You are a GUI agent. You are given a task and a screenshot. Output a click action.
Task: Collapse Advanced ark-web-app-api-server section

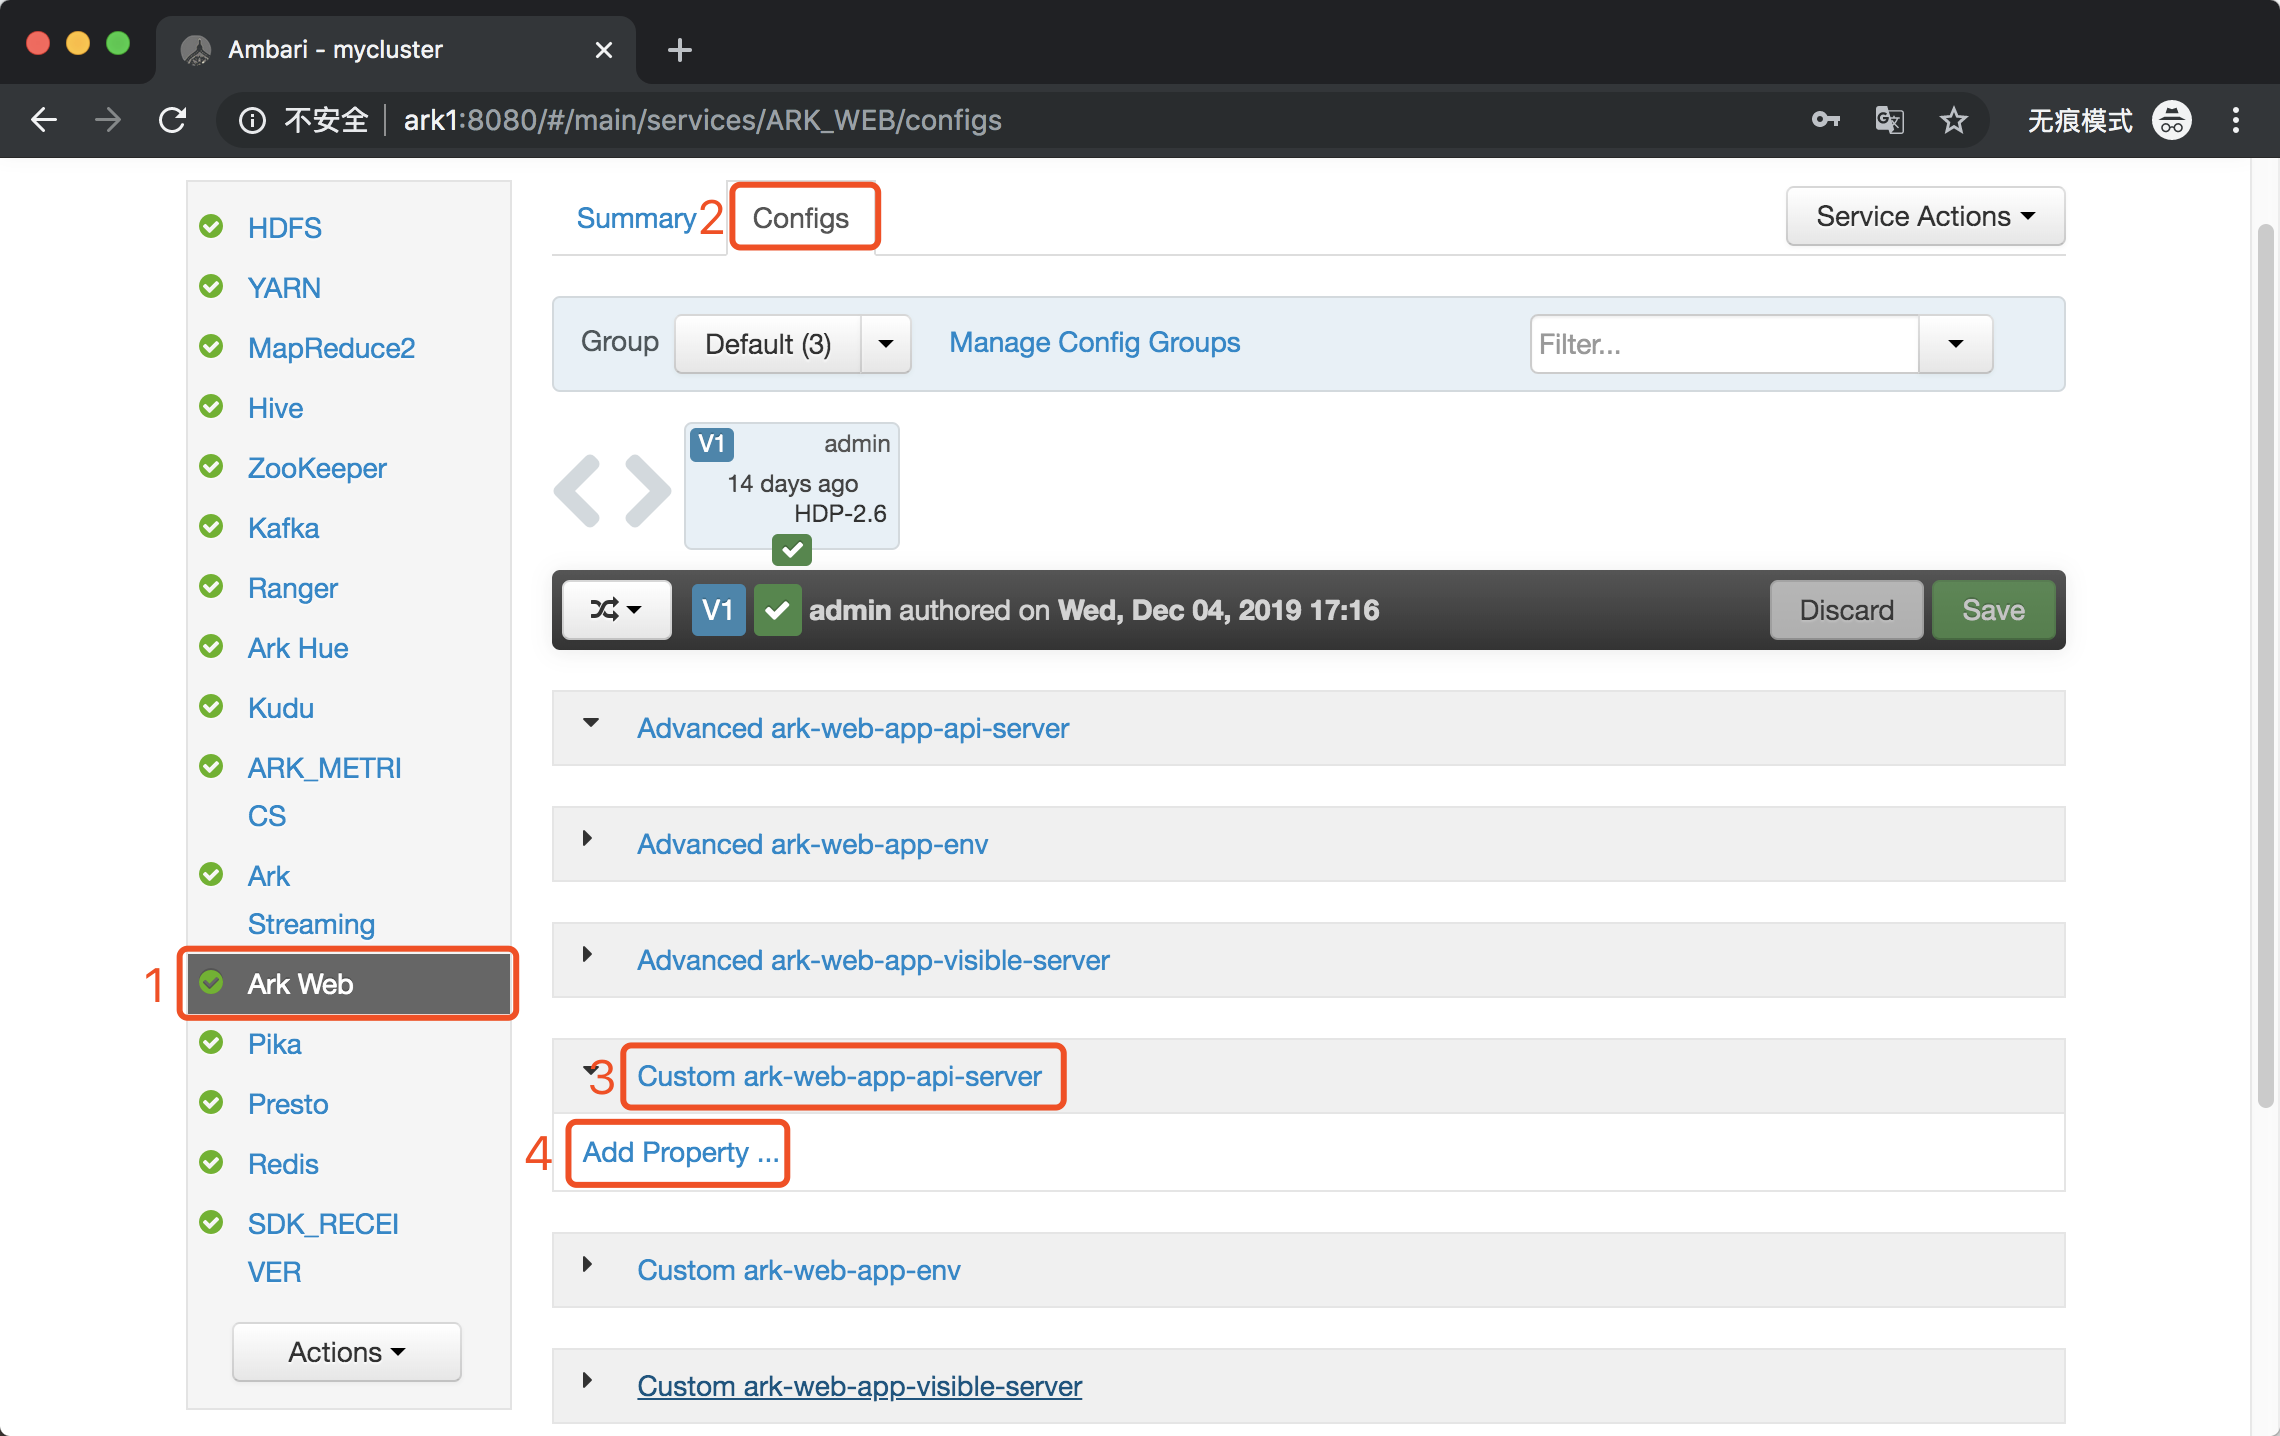pos(591,723)
